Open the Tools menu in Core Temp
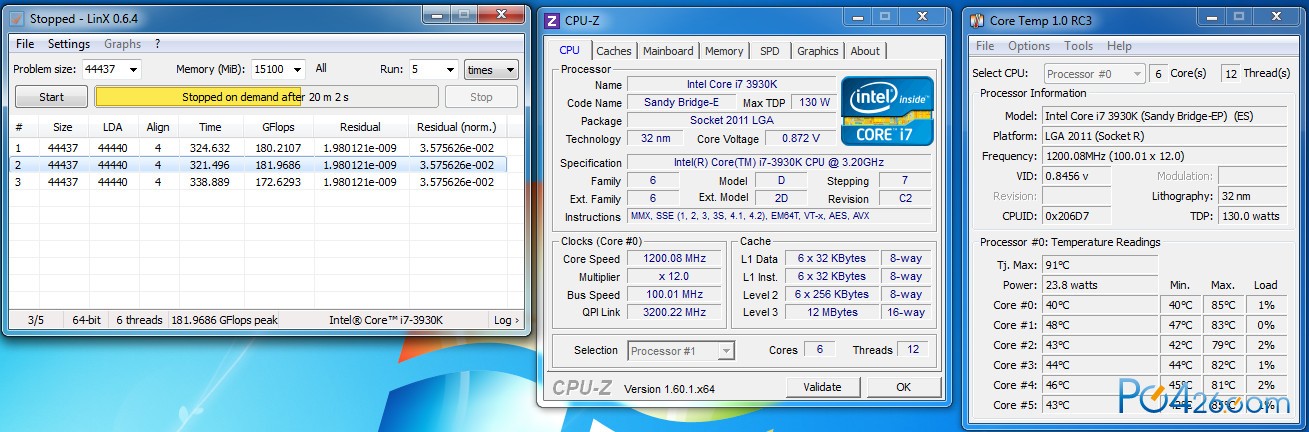Screen dimensions: 1309x432 [1078, 46]
